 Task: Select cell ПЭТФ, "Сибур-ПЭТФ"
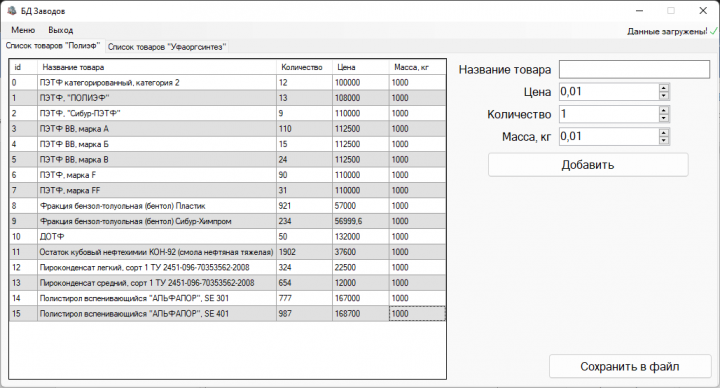click(x=157, y=113)
